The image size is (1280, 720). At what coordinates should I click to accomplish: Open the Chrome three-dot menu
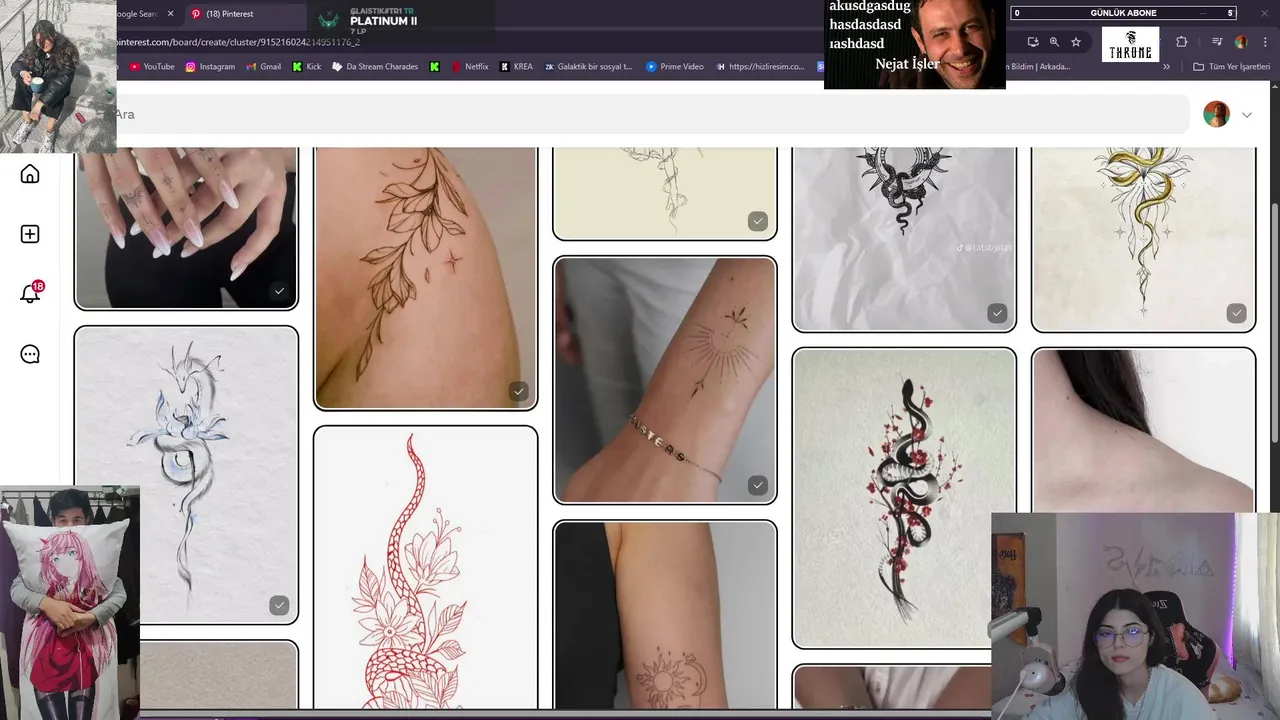click(x=1266, y=42)
